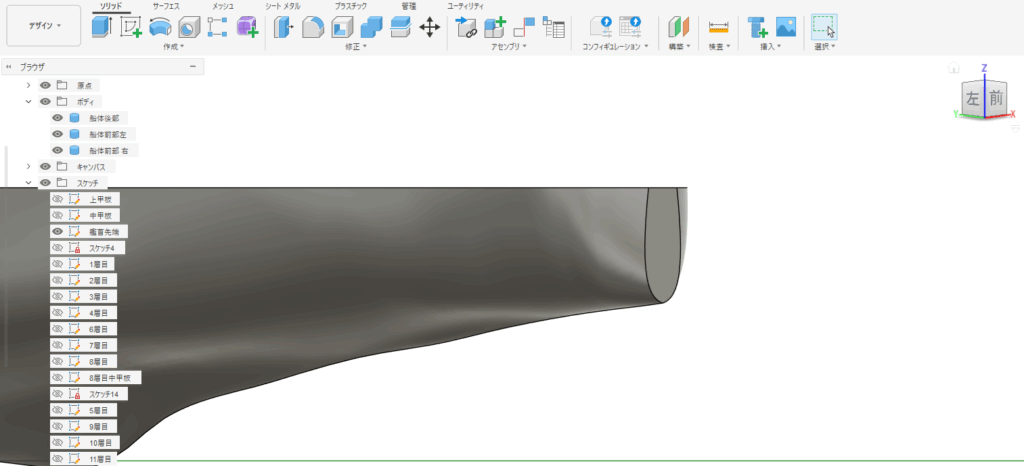The height and width of the screenshot is (466, 1024).
Task: Click the Revolve tool icon
Action: pos(160,28)
